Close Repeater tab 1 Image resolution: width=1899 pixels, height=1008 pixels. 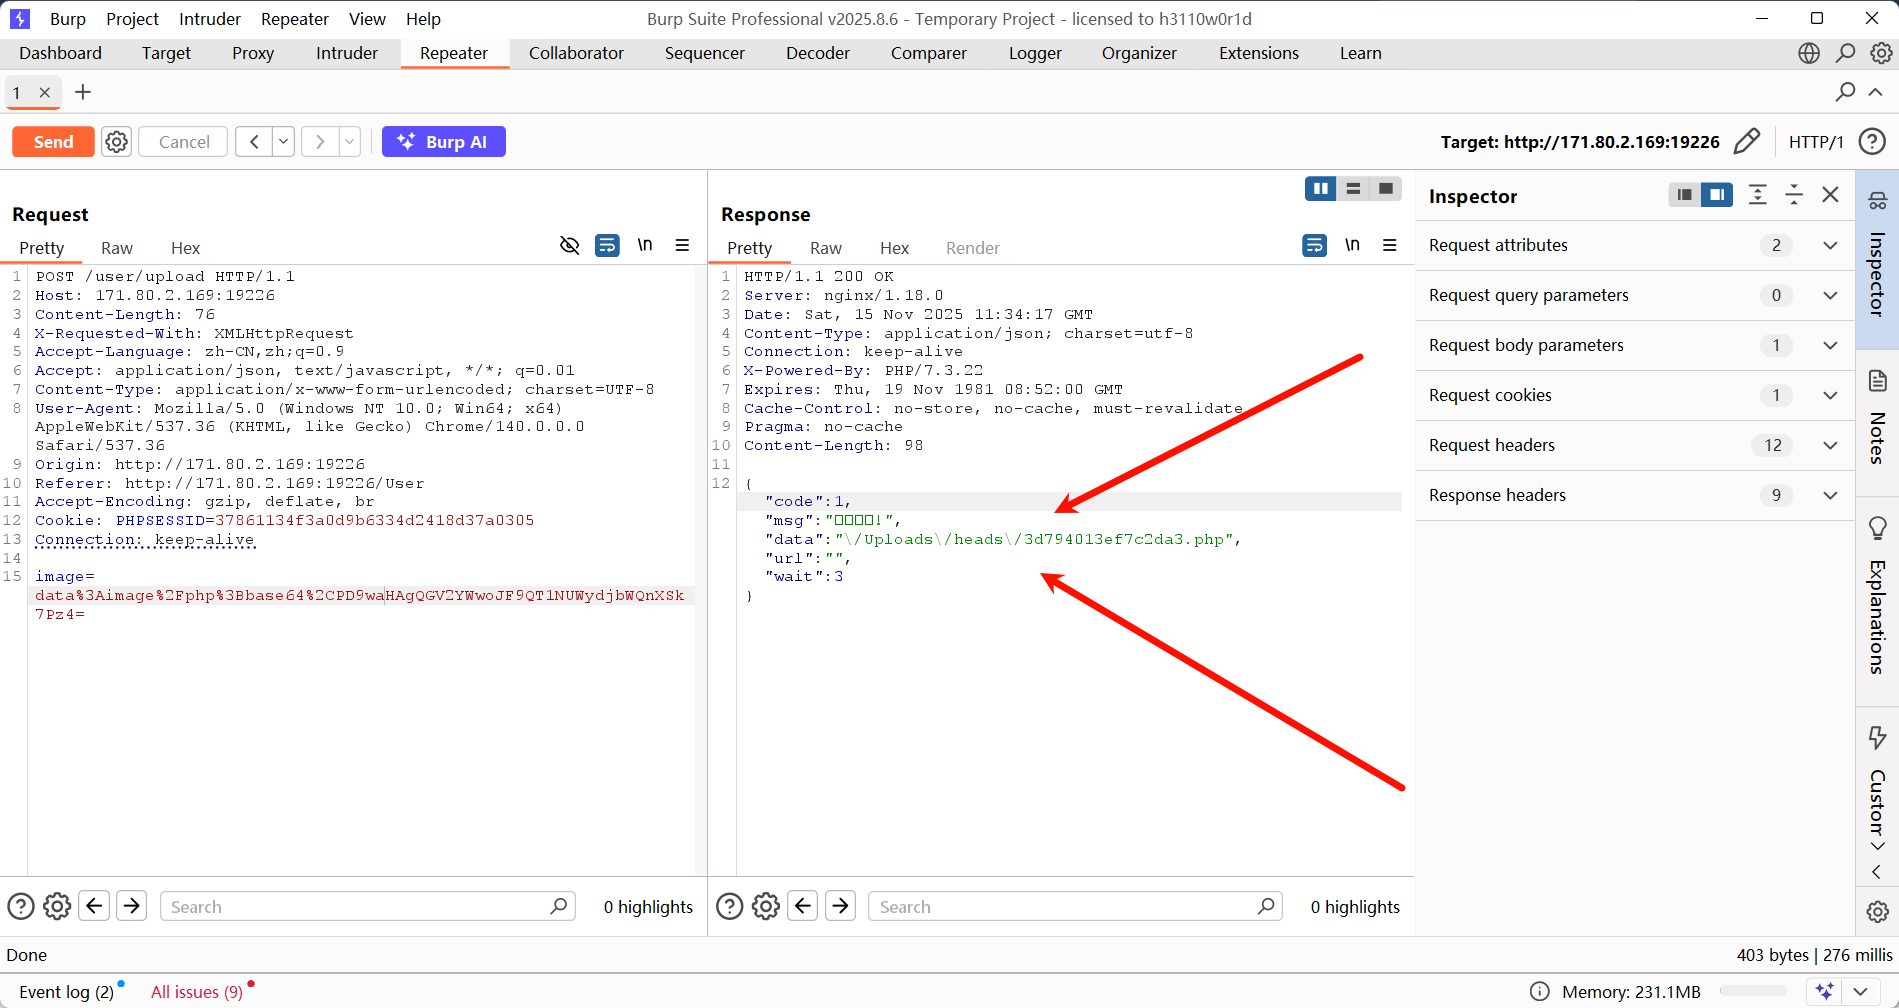(45, 93)
